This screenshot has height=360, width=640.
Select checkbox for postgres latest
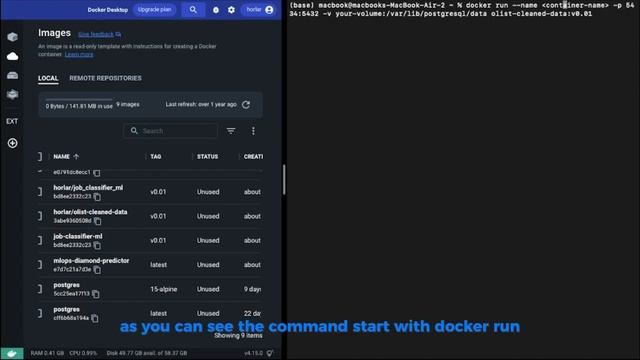tap(40, 313)
